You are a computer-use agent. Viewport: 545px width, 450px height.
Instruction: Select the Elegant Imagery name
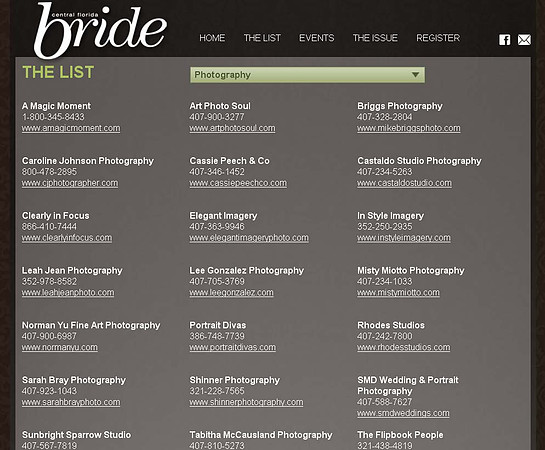(223, 216)
